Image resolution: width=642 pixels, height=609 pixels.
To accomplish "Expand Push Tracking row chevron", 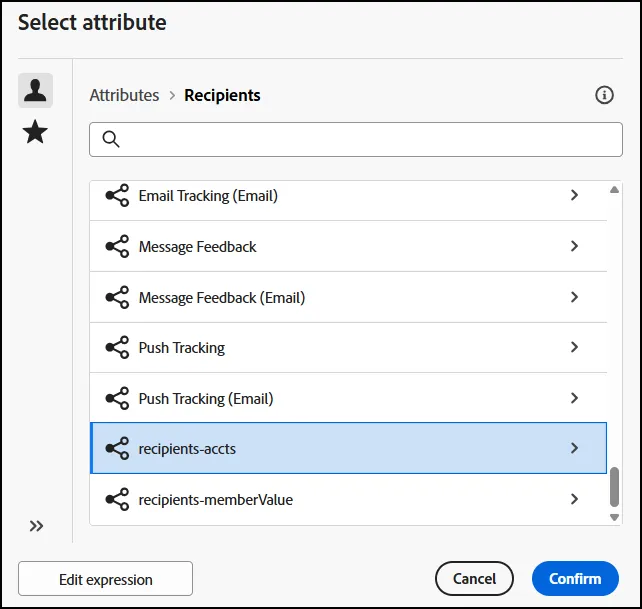I will click(574, 347).
